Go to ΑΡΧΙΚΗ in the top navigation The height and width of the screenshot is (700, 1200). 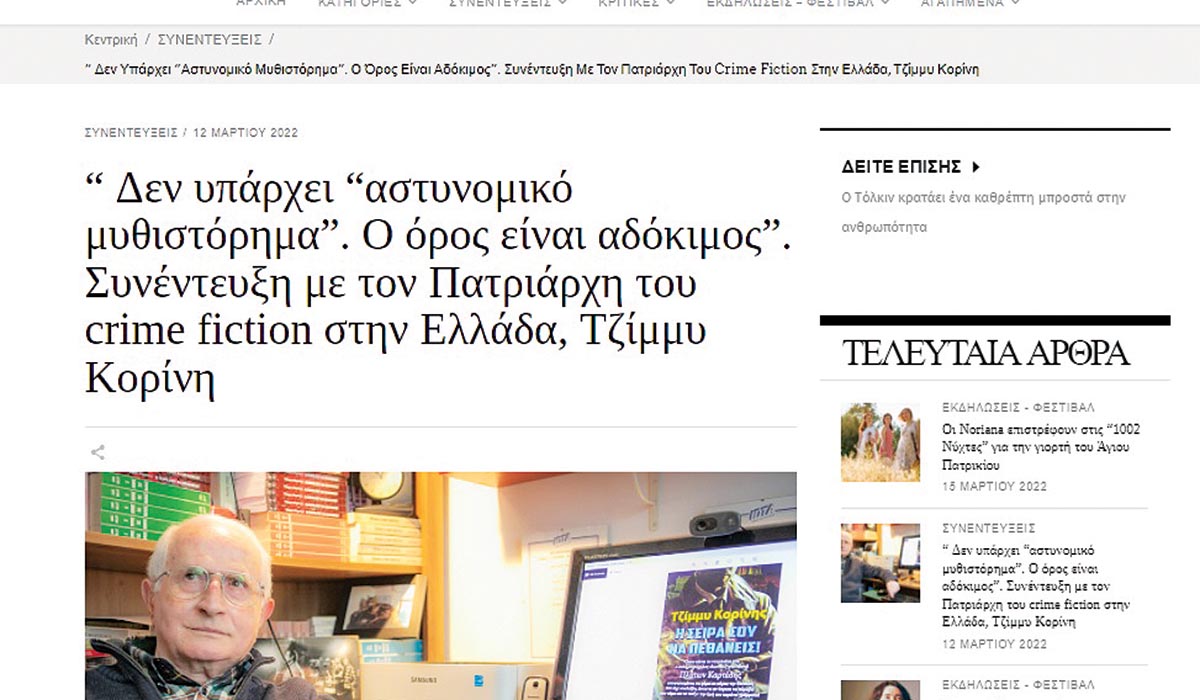[x=260, y=3]
